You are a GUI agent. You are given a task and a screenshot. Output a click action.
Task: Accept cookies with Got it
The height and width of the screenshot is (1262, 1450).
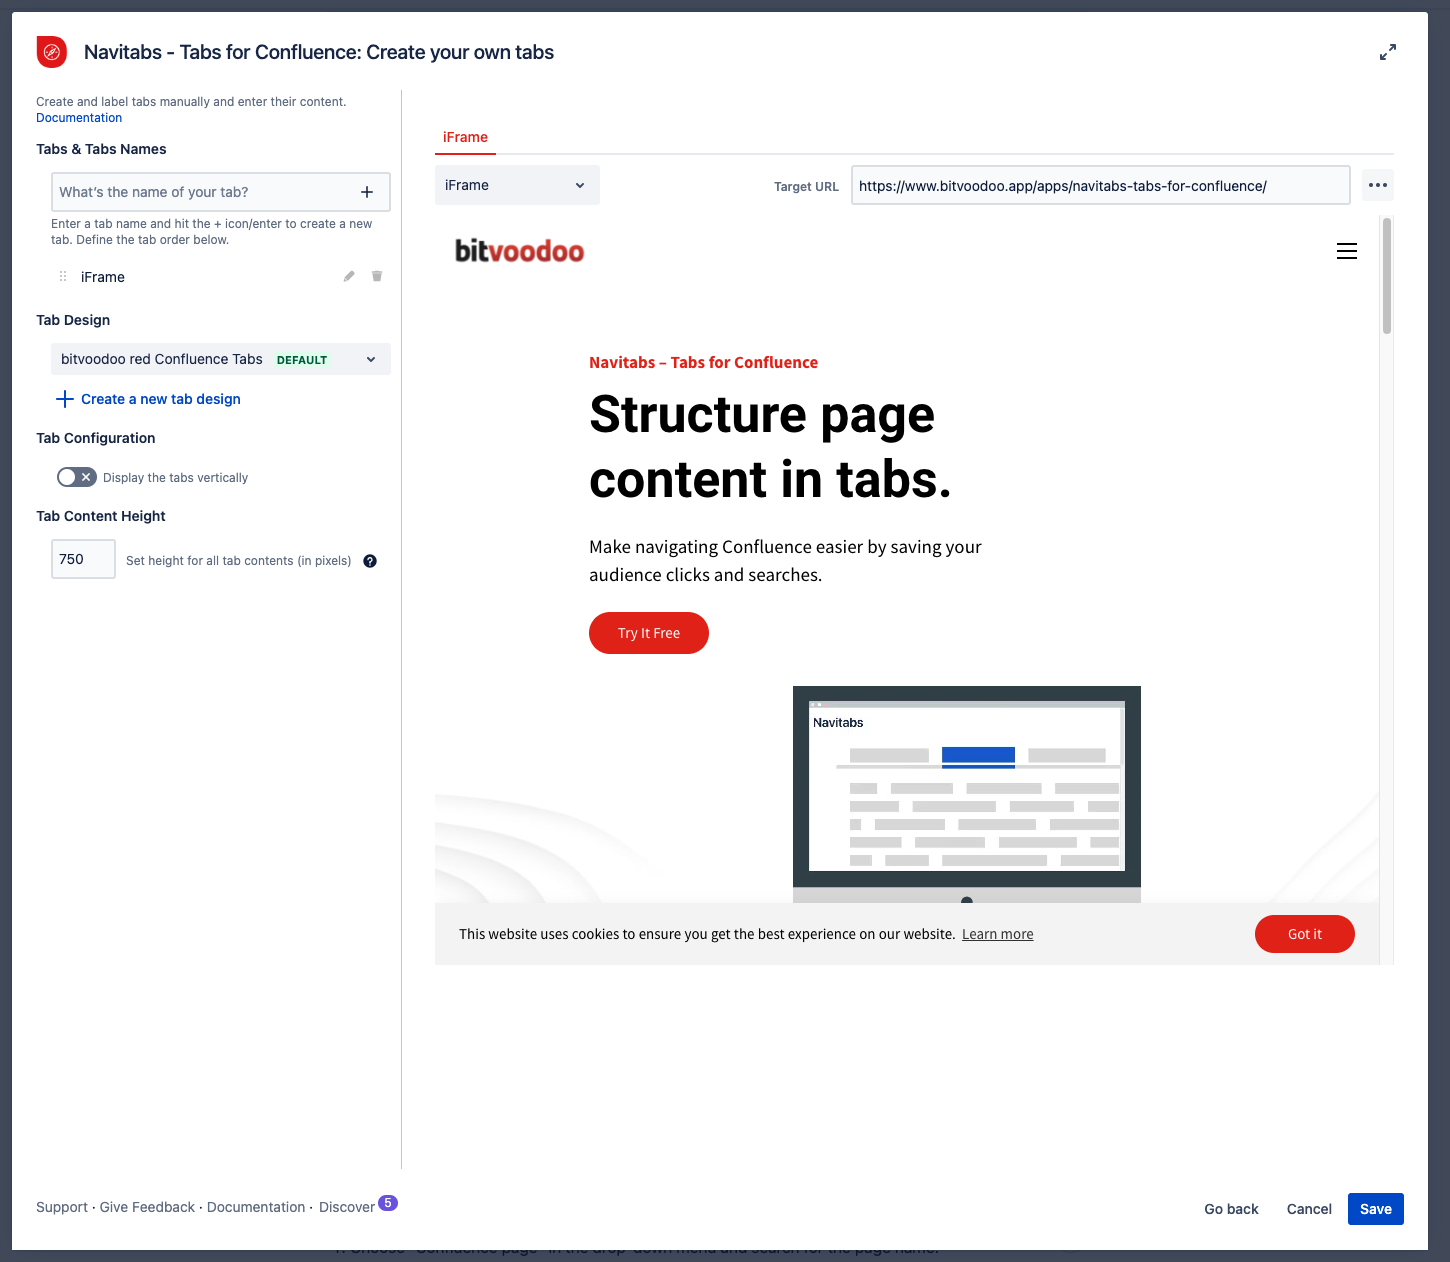[1305, 934]
